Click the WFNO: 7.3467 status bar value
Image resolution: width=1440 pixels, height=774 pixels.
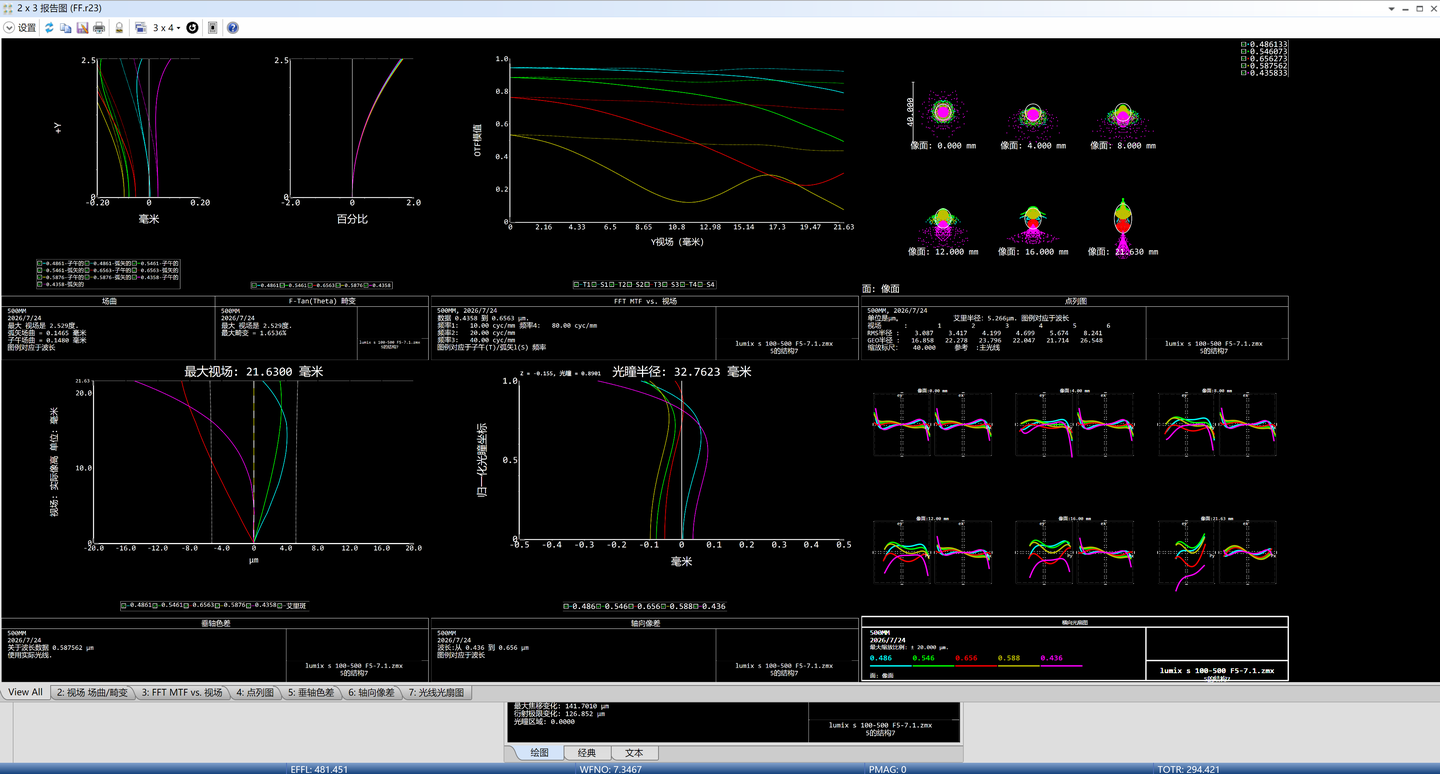click(x=611, y=769)
